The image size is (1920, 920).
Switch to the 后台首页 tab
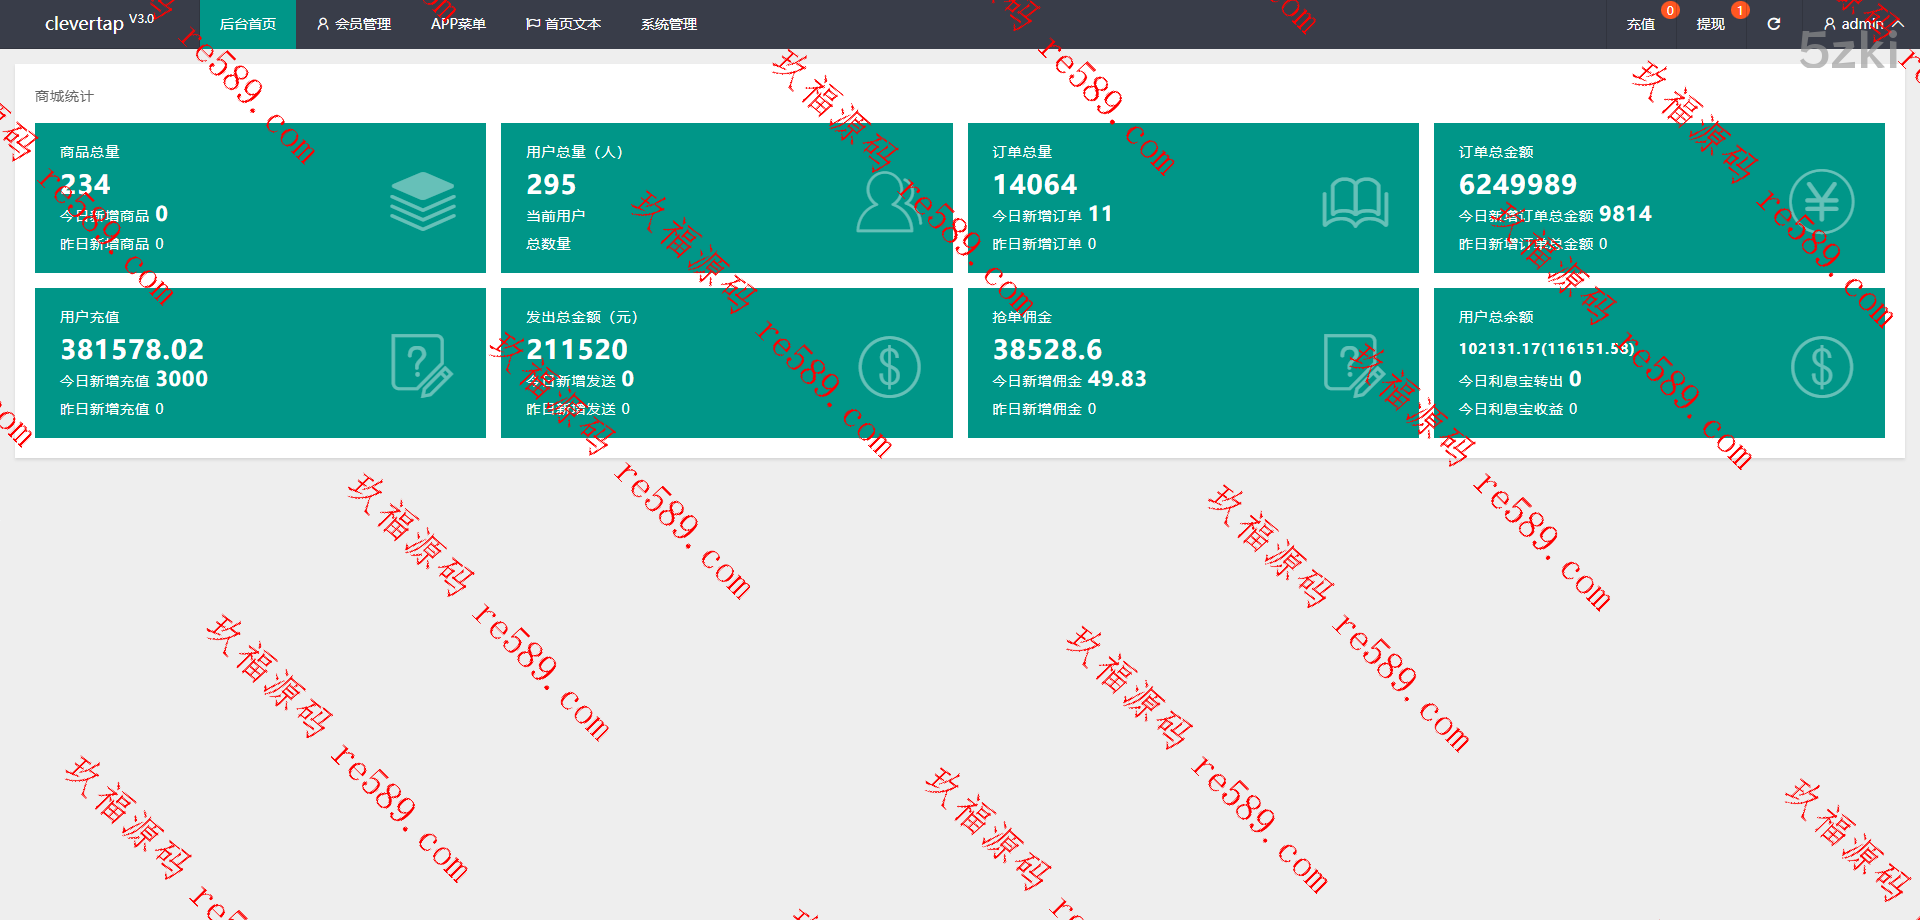click(248, 24)
